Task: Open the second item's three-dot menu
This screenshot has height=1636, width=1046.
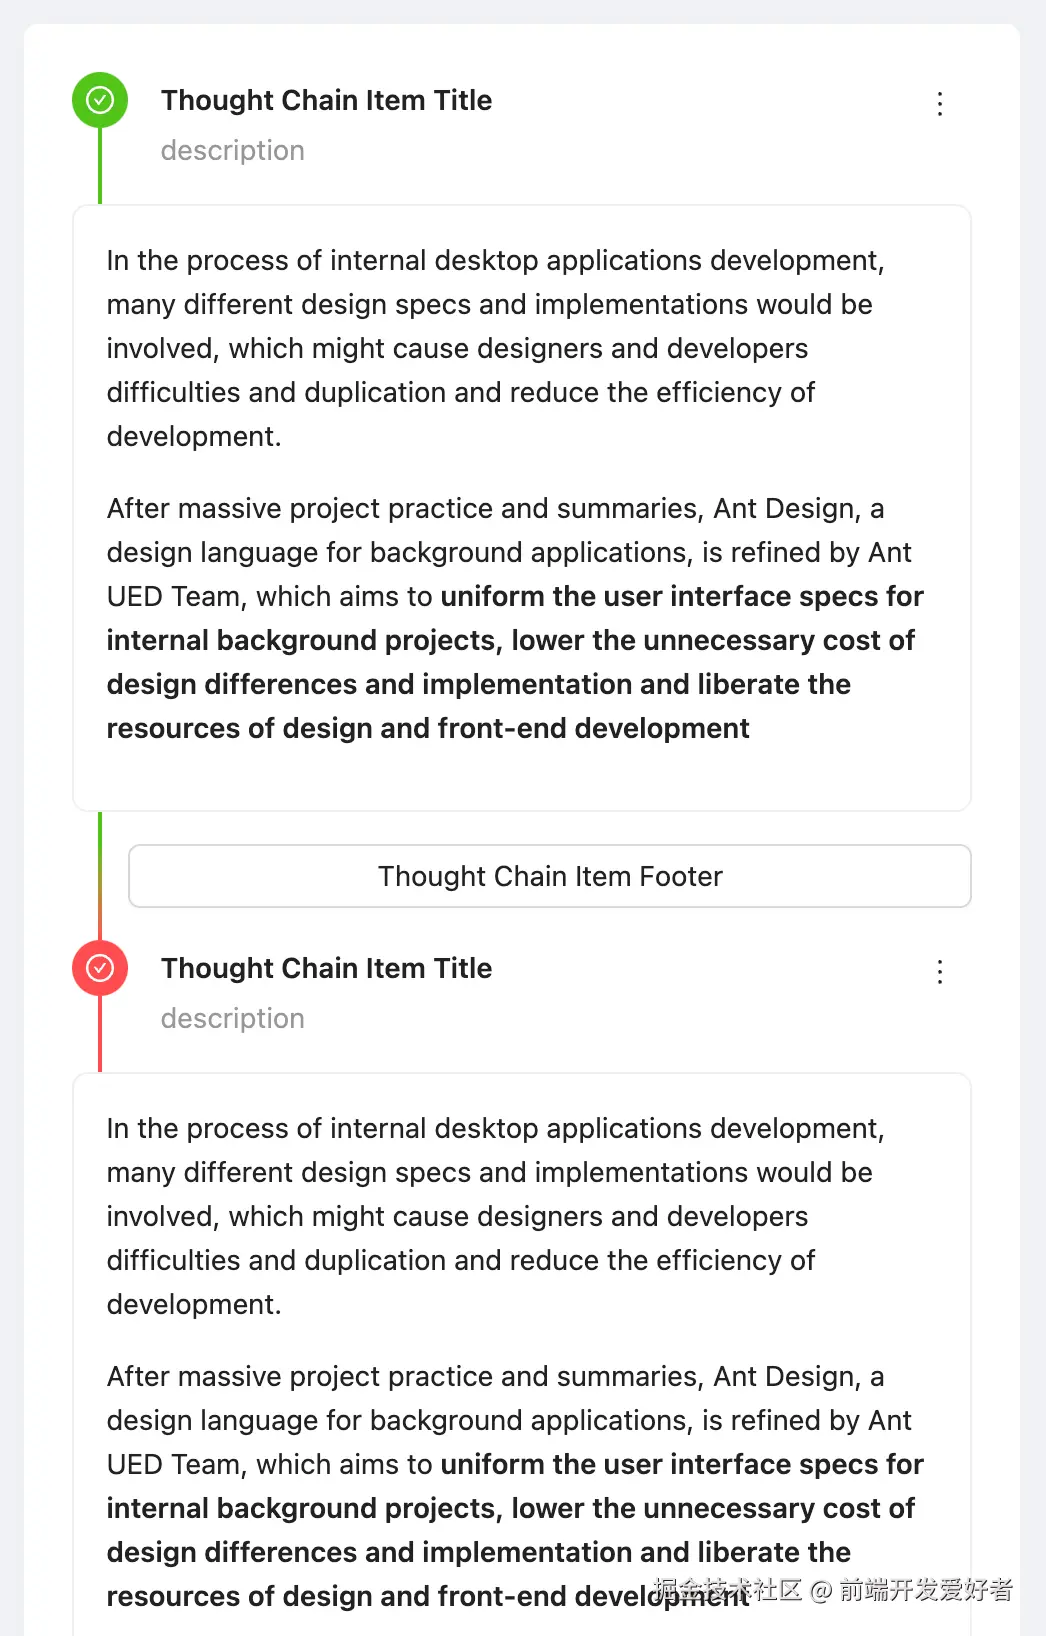Action: 940,972
